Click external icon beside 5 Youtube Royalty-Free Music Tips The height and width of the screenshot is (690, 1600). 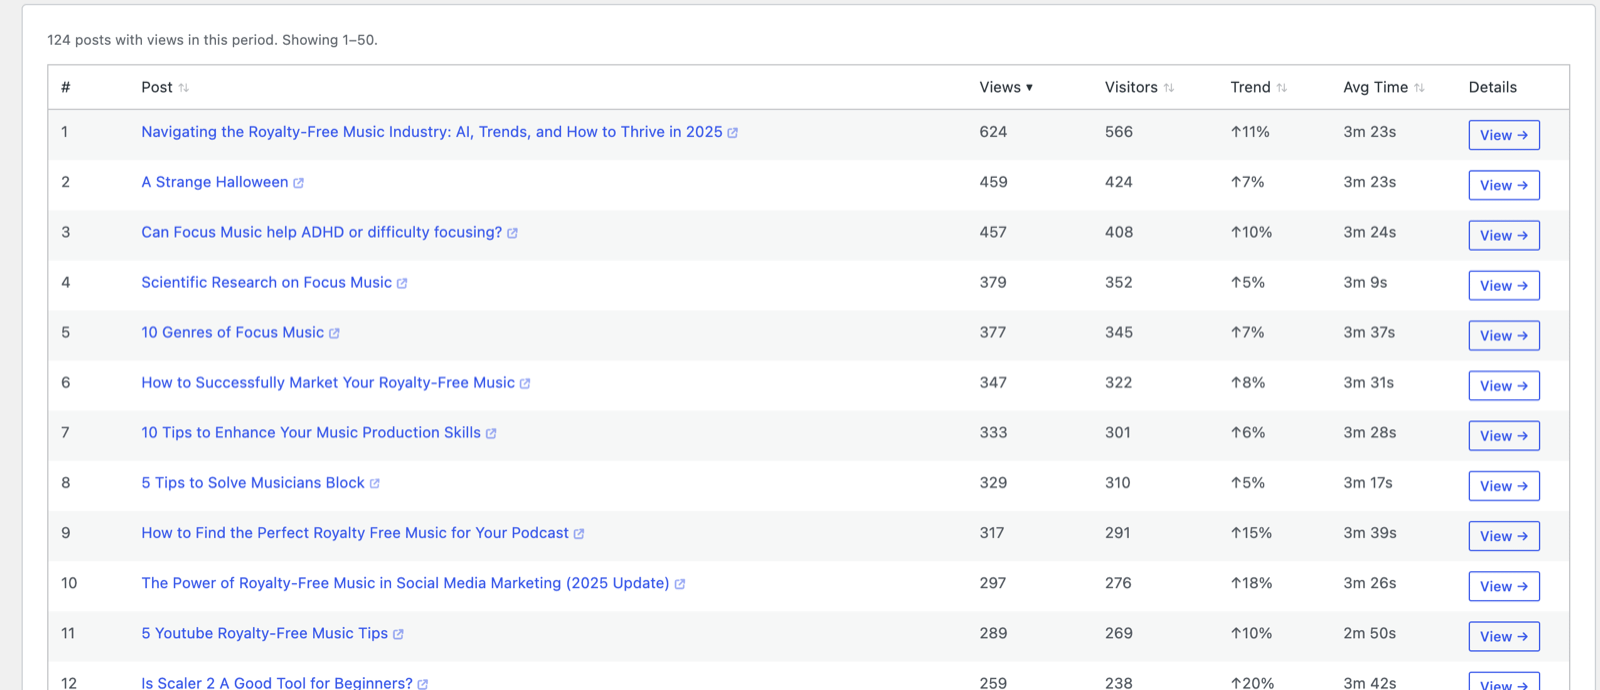pos(398,634)
